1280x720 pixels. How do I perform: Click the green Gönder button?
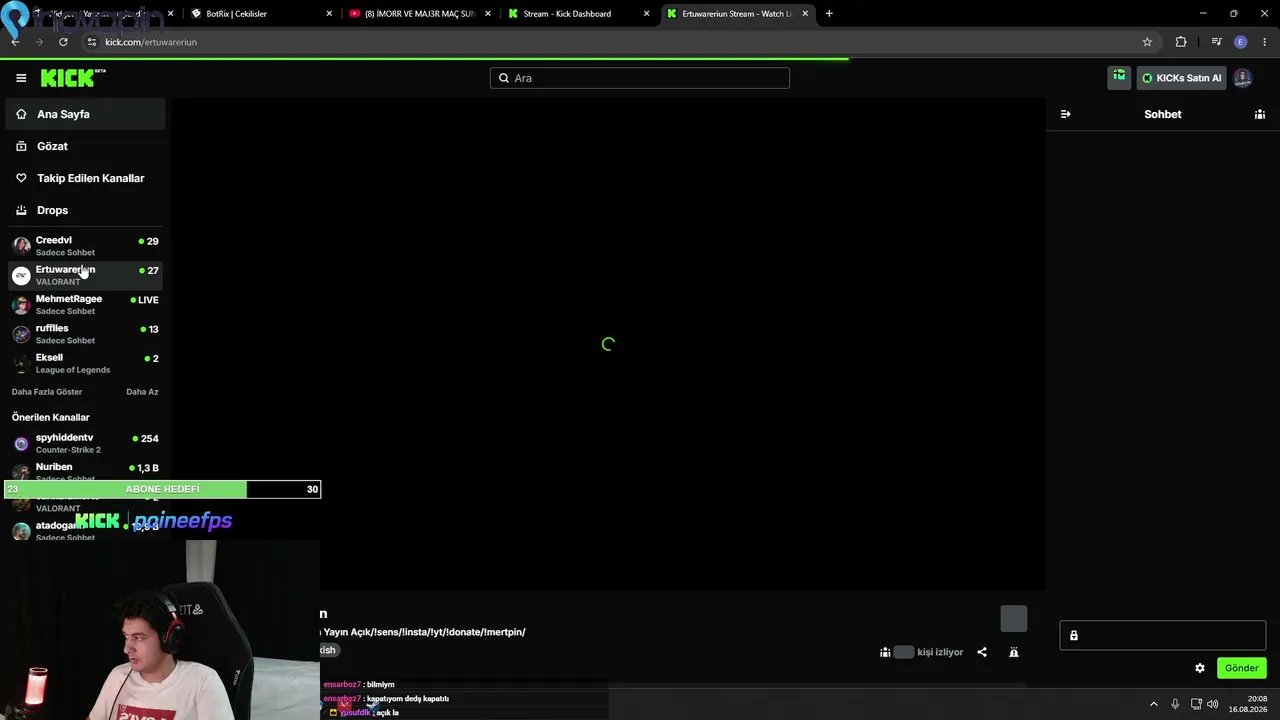pyautogui.click(x=1242, y=668)
